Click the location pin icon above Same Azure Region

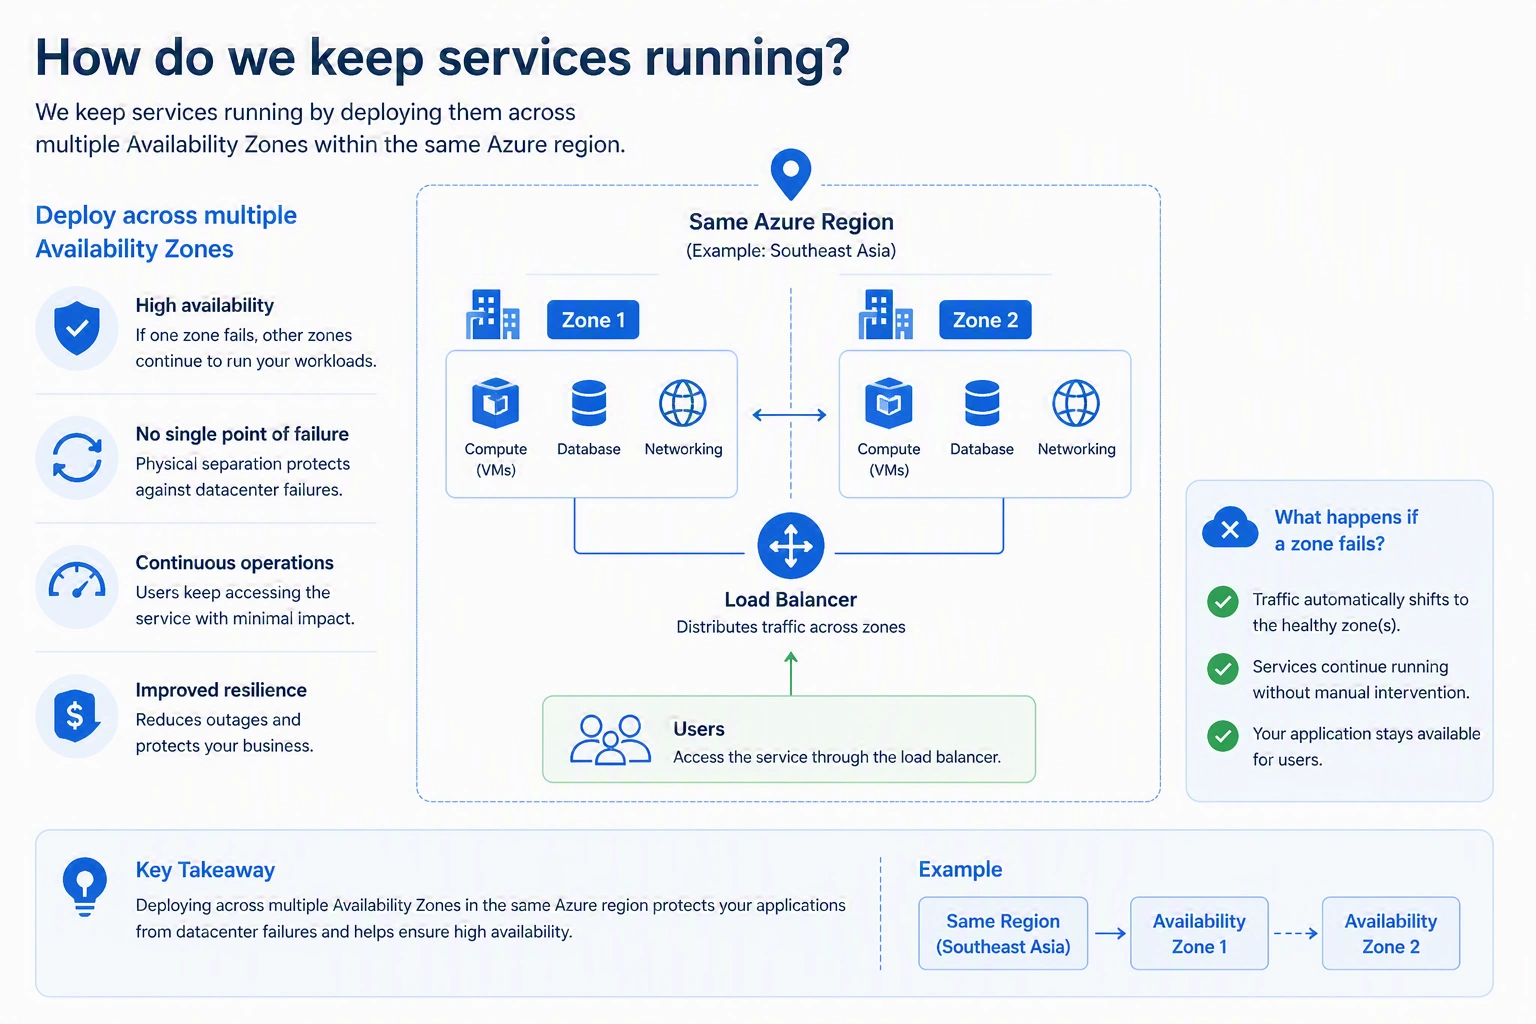pyautogui.click(x=790, y=174)
